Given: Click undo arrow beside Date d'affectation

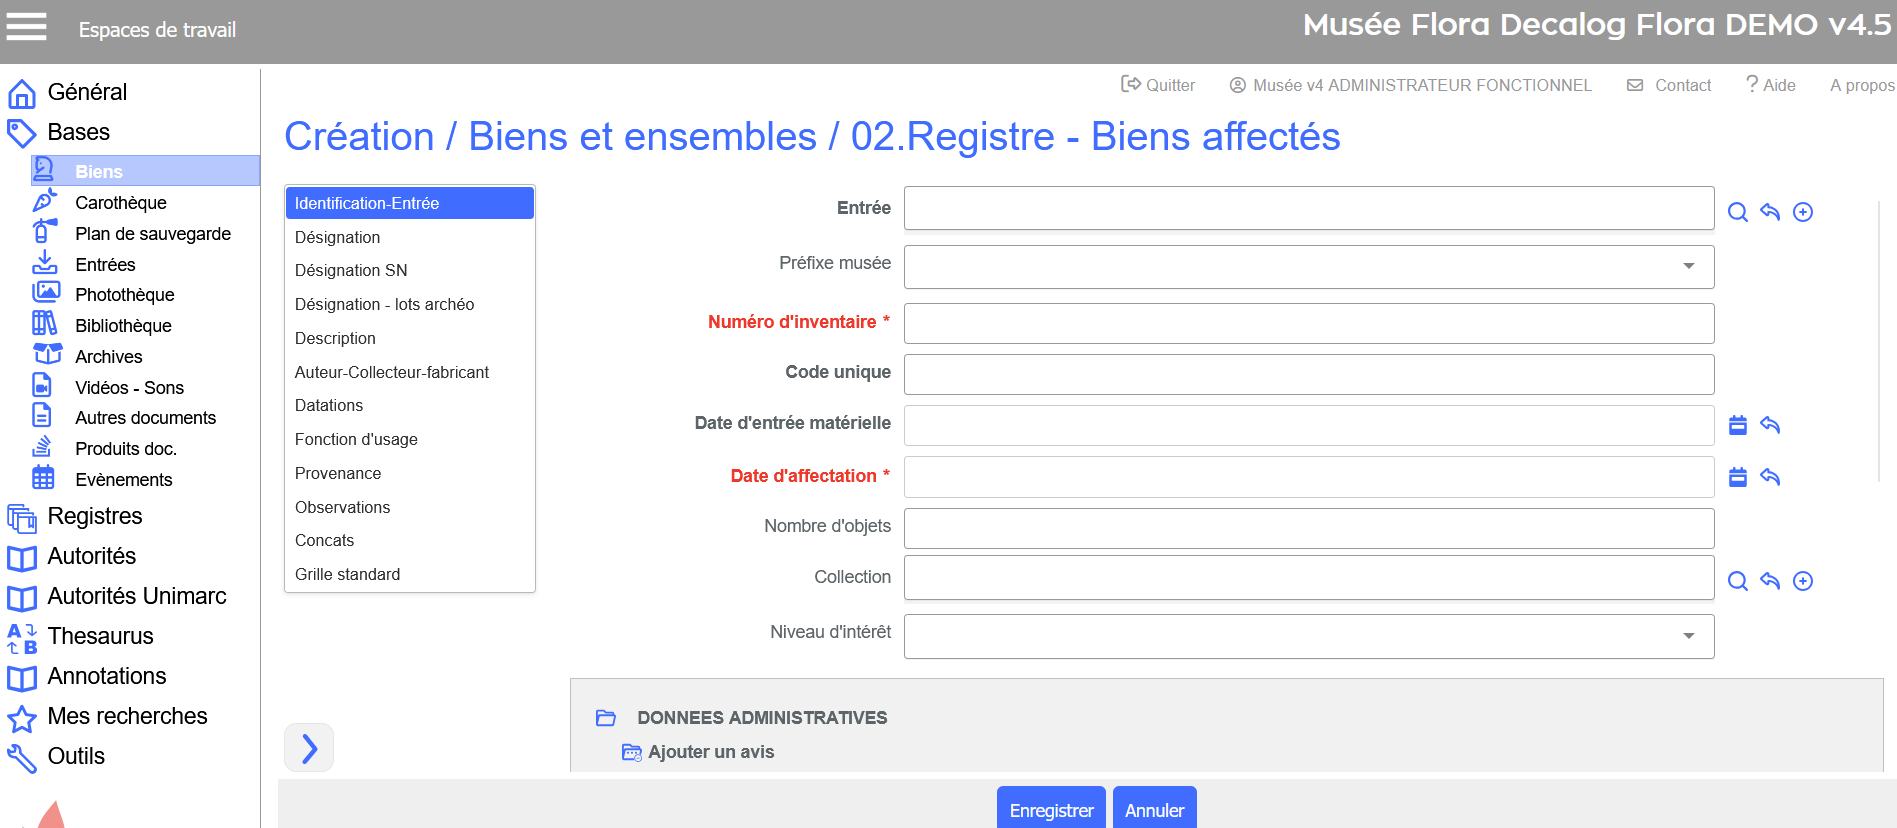Looking at the screenshot, I should tap(1770, 477).
